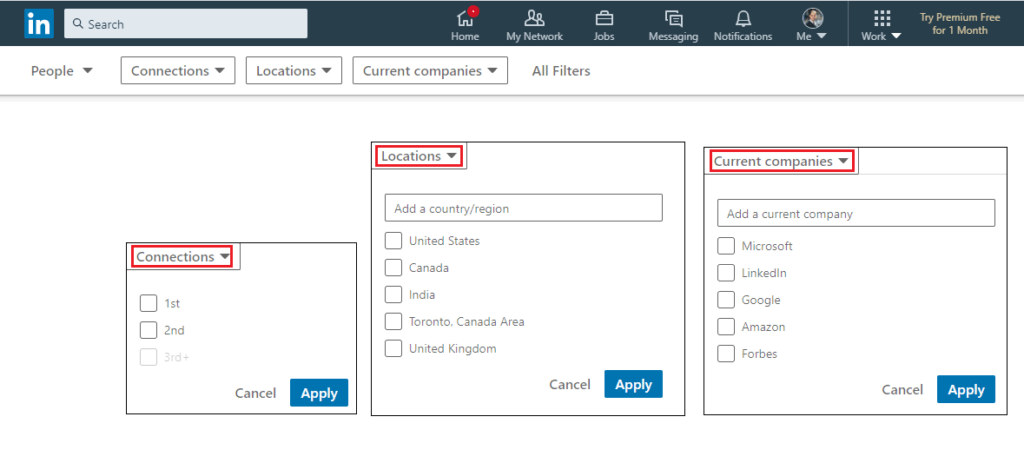Check the Notifications bell icon
The width and height of the screenshot is (1024, 463).
coord(743,18)
